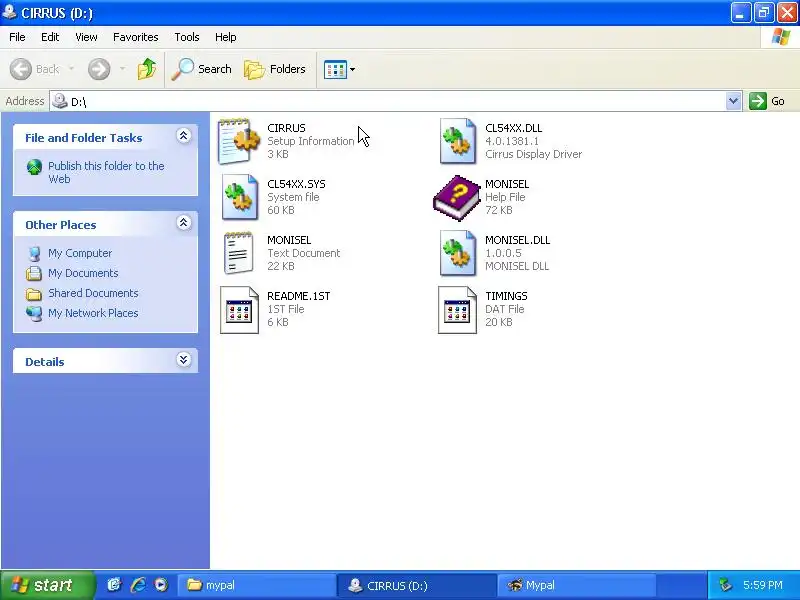Screen dimensions: 800x600
Task: Open the Tools menu
Action: [187, 37]
